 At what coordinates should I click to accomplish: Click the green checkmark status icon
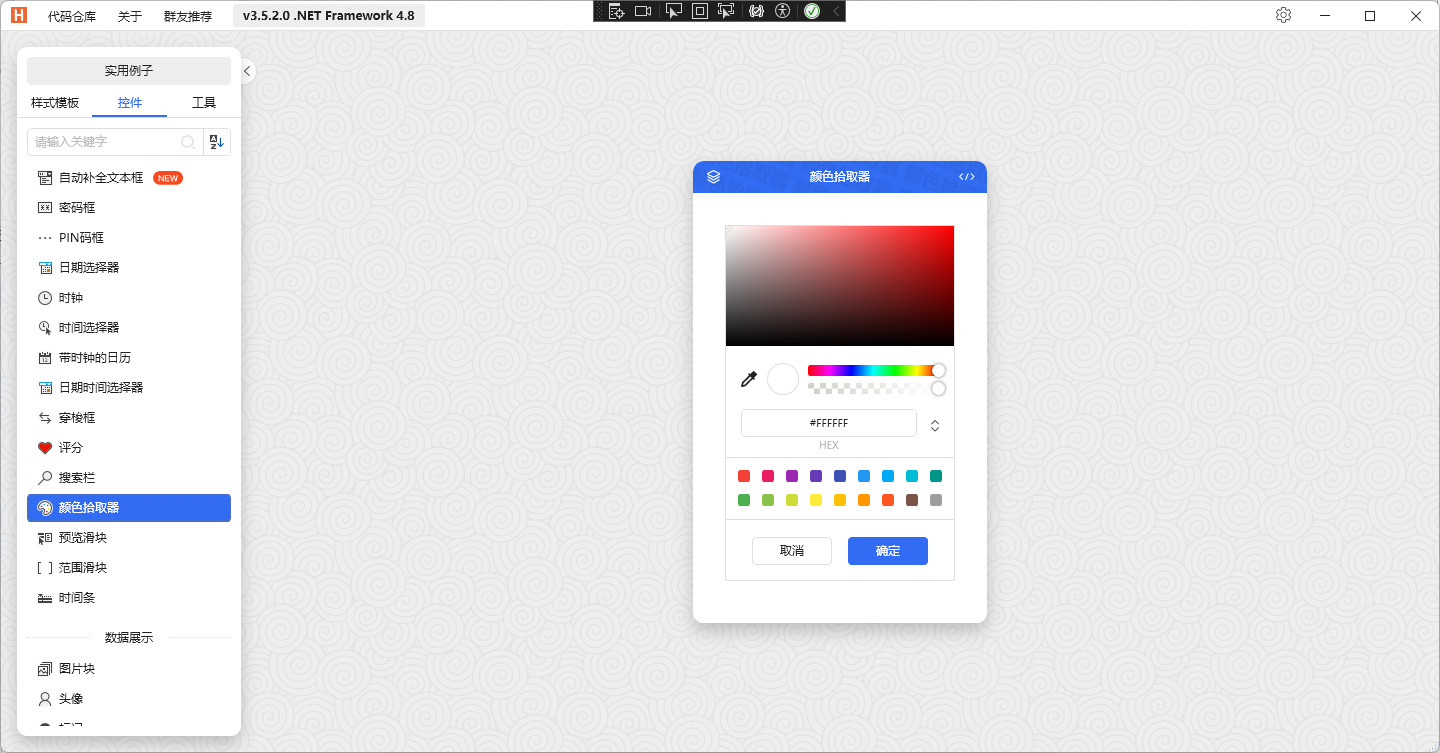(812, 11)
